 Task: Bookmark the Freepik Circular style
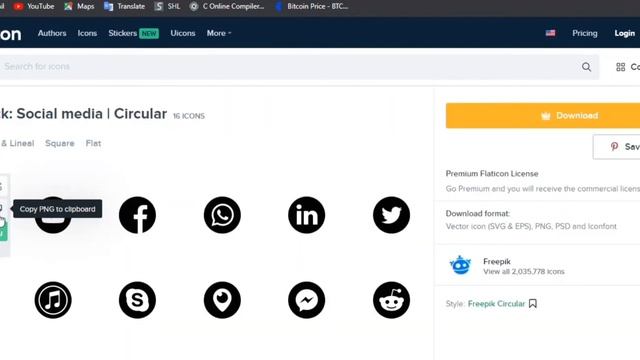[533, 304]
